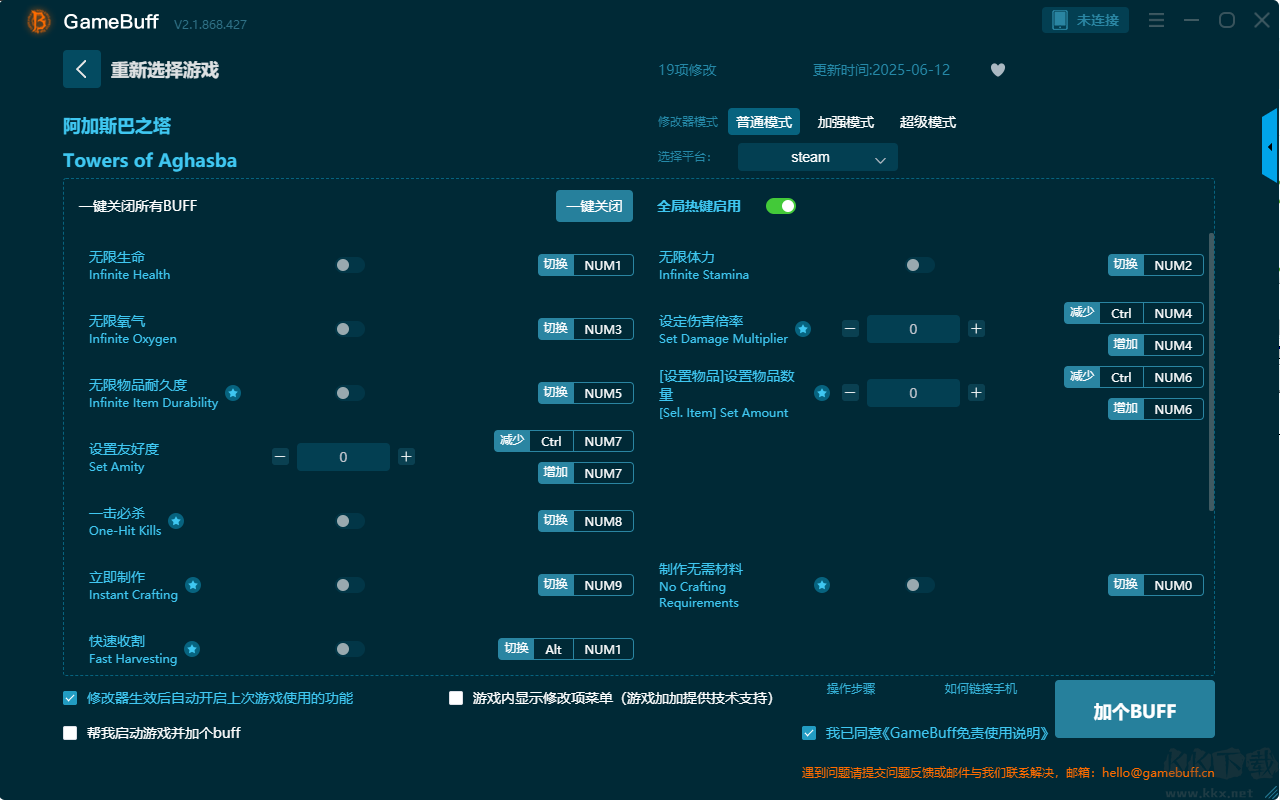Image resolution: width=1280 pixels, height=800 pixels.
Task: Click star icon beside Sel. Item Set Amount
Action: tap(822, 393)
